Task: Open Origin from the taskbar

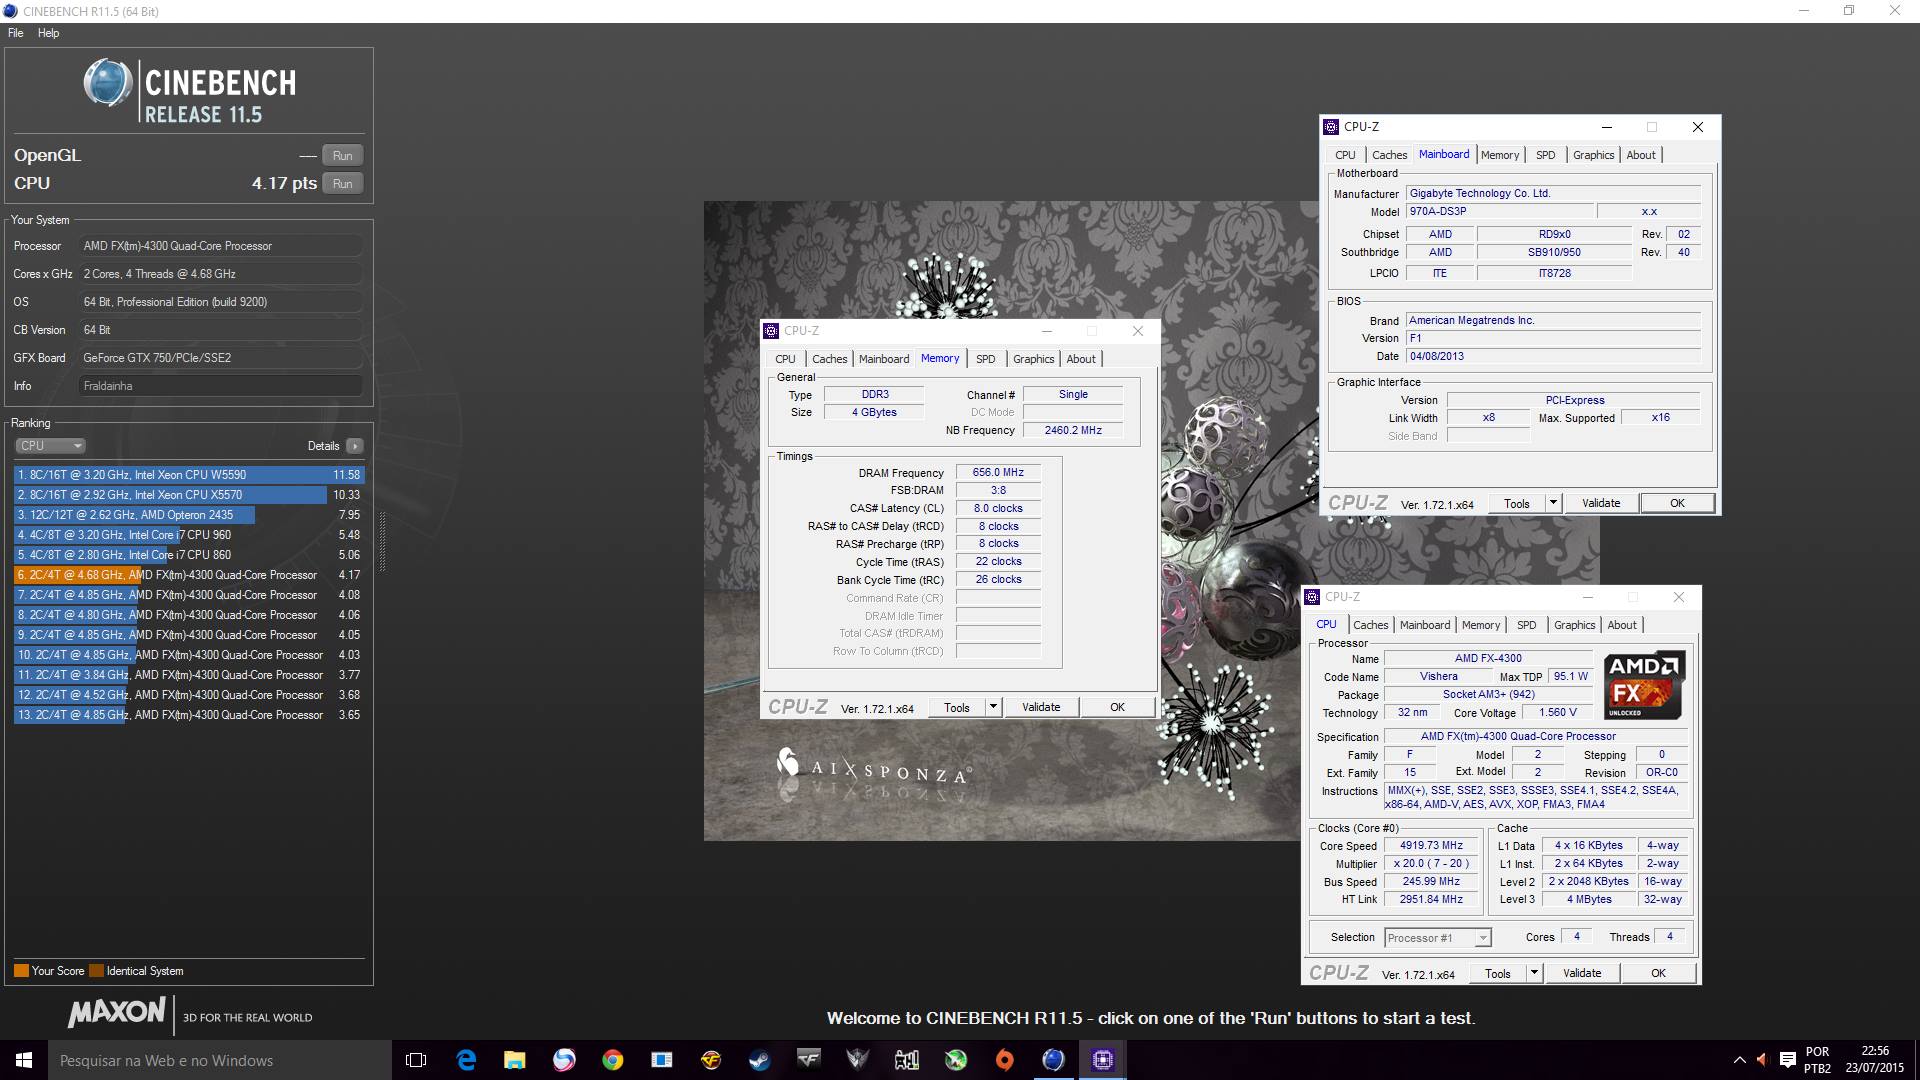Action: coord(1004,1060)
